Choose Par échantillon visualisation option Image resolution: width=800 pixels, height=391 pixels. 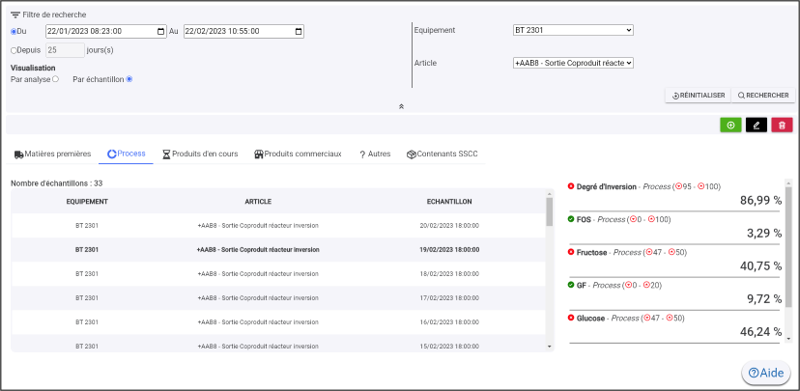(x=129, y=79)
